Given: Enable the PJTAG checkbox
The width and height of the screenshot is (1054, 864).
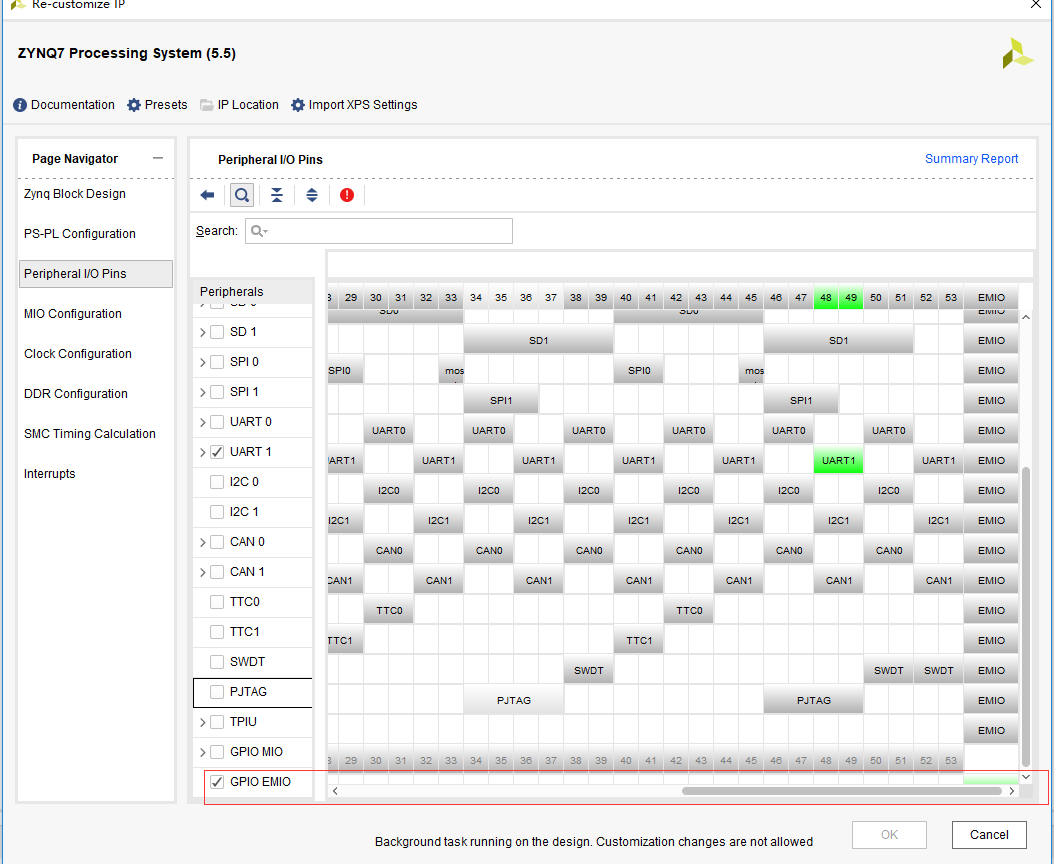Looking at the screenshot, I should point(216,692).
